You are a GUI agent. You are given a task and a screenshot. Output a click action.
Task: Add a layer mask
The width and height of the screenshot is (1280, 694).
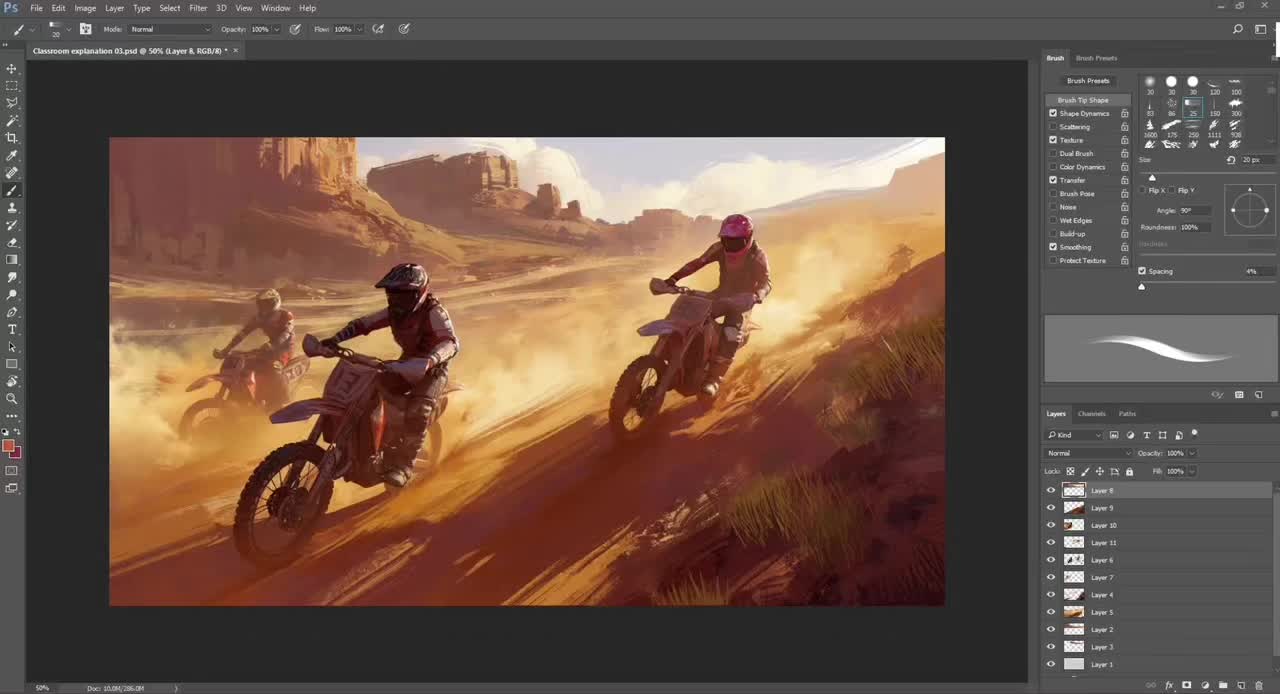click(1187, 686)
